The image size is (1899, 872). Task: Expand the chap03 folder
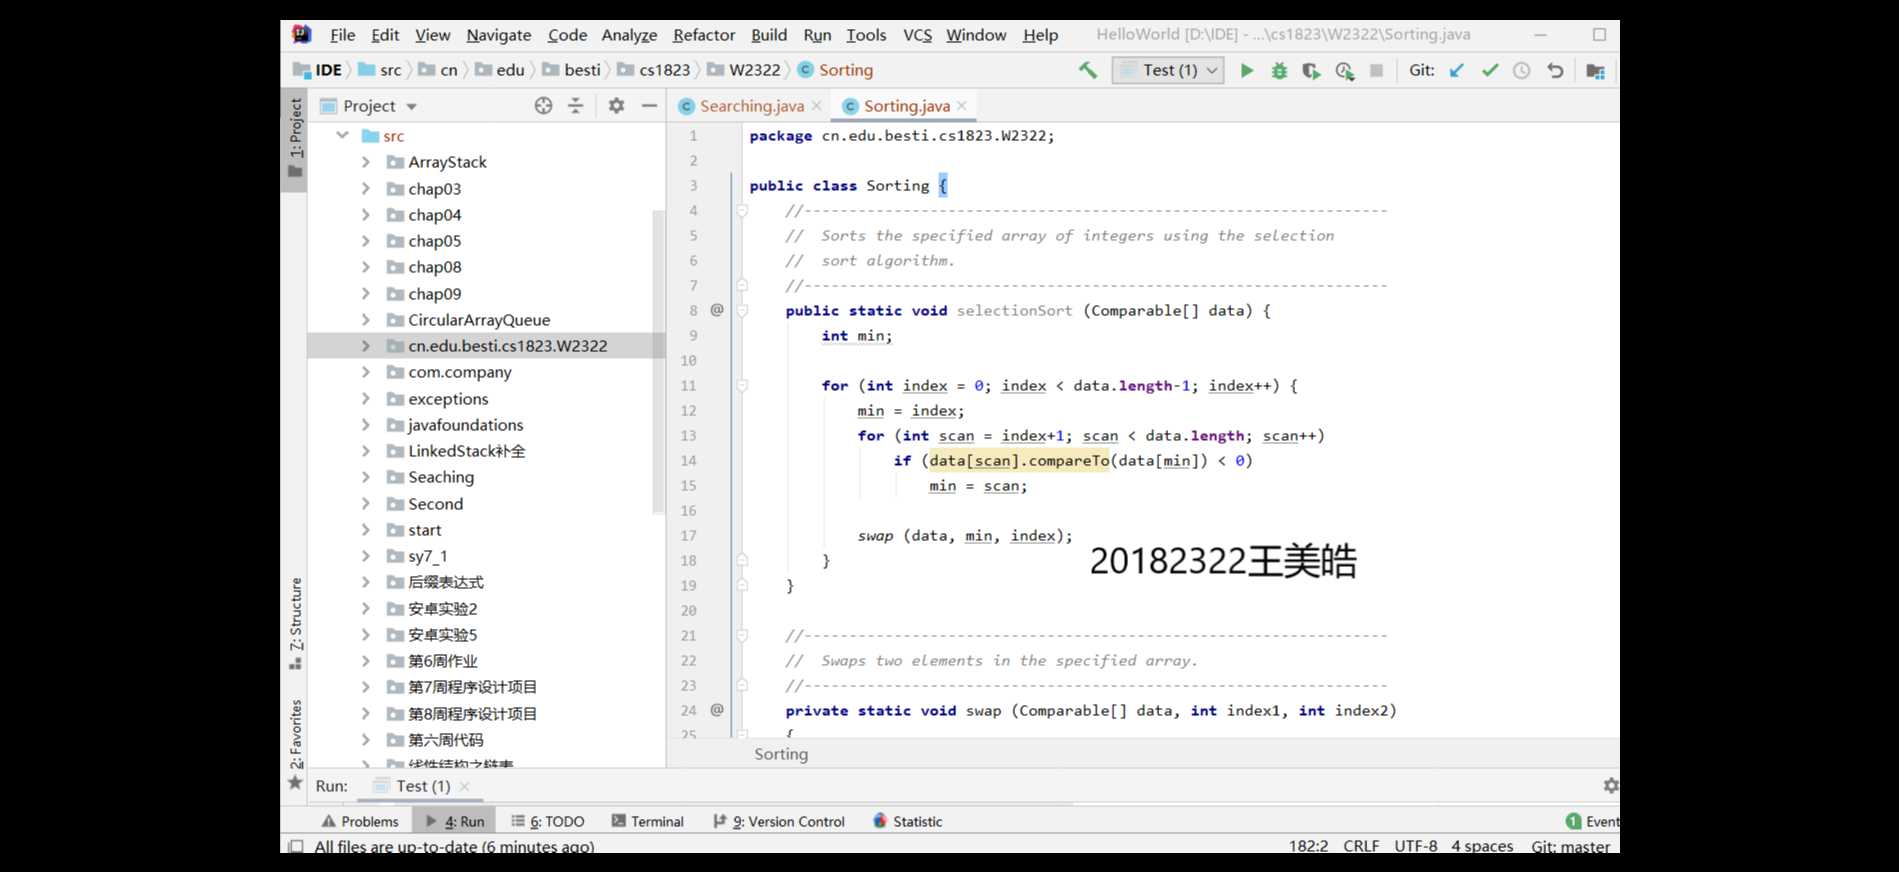coord(366,189)
